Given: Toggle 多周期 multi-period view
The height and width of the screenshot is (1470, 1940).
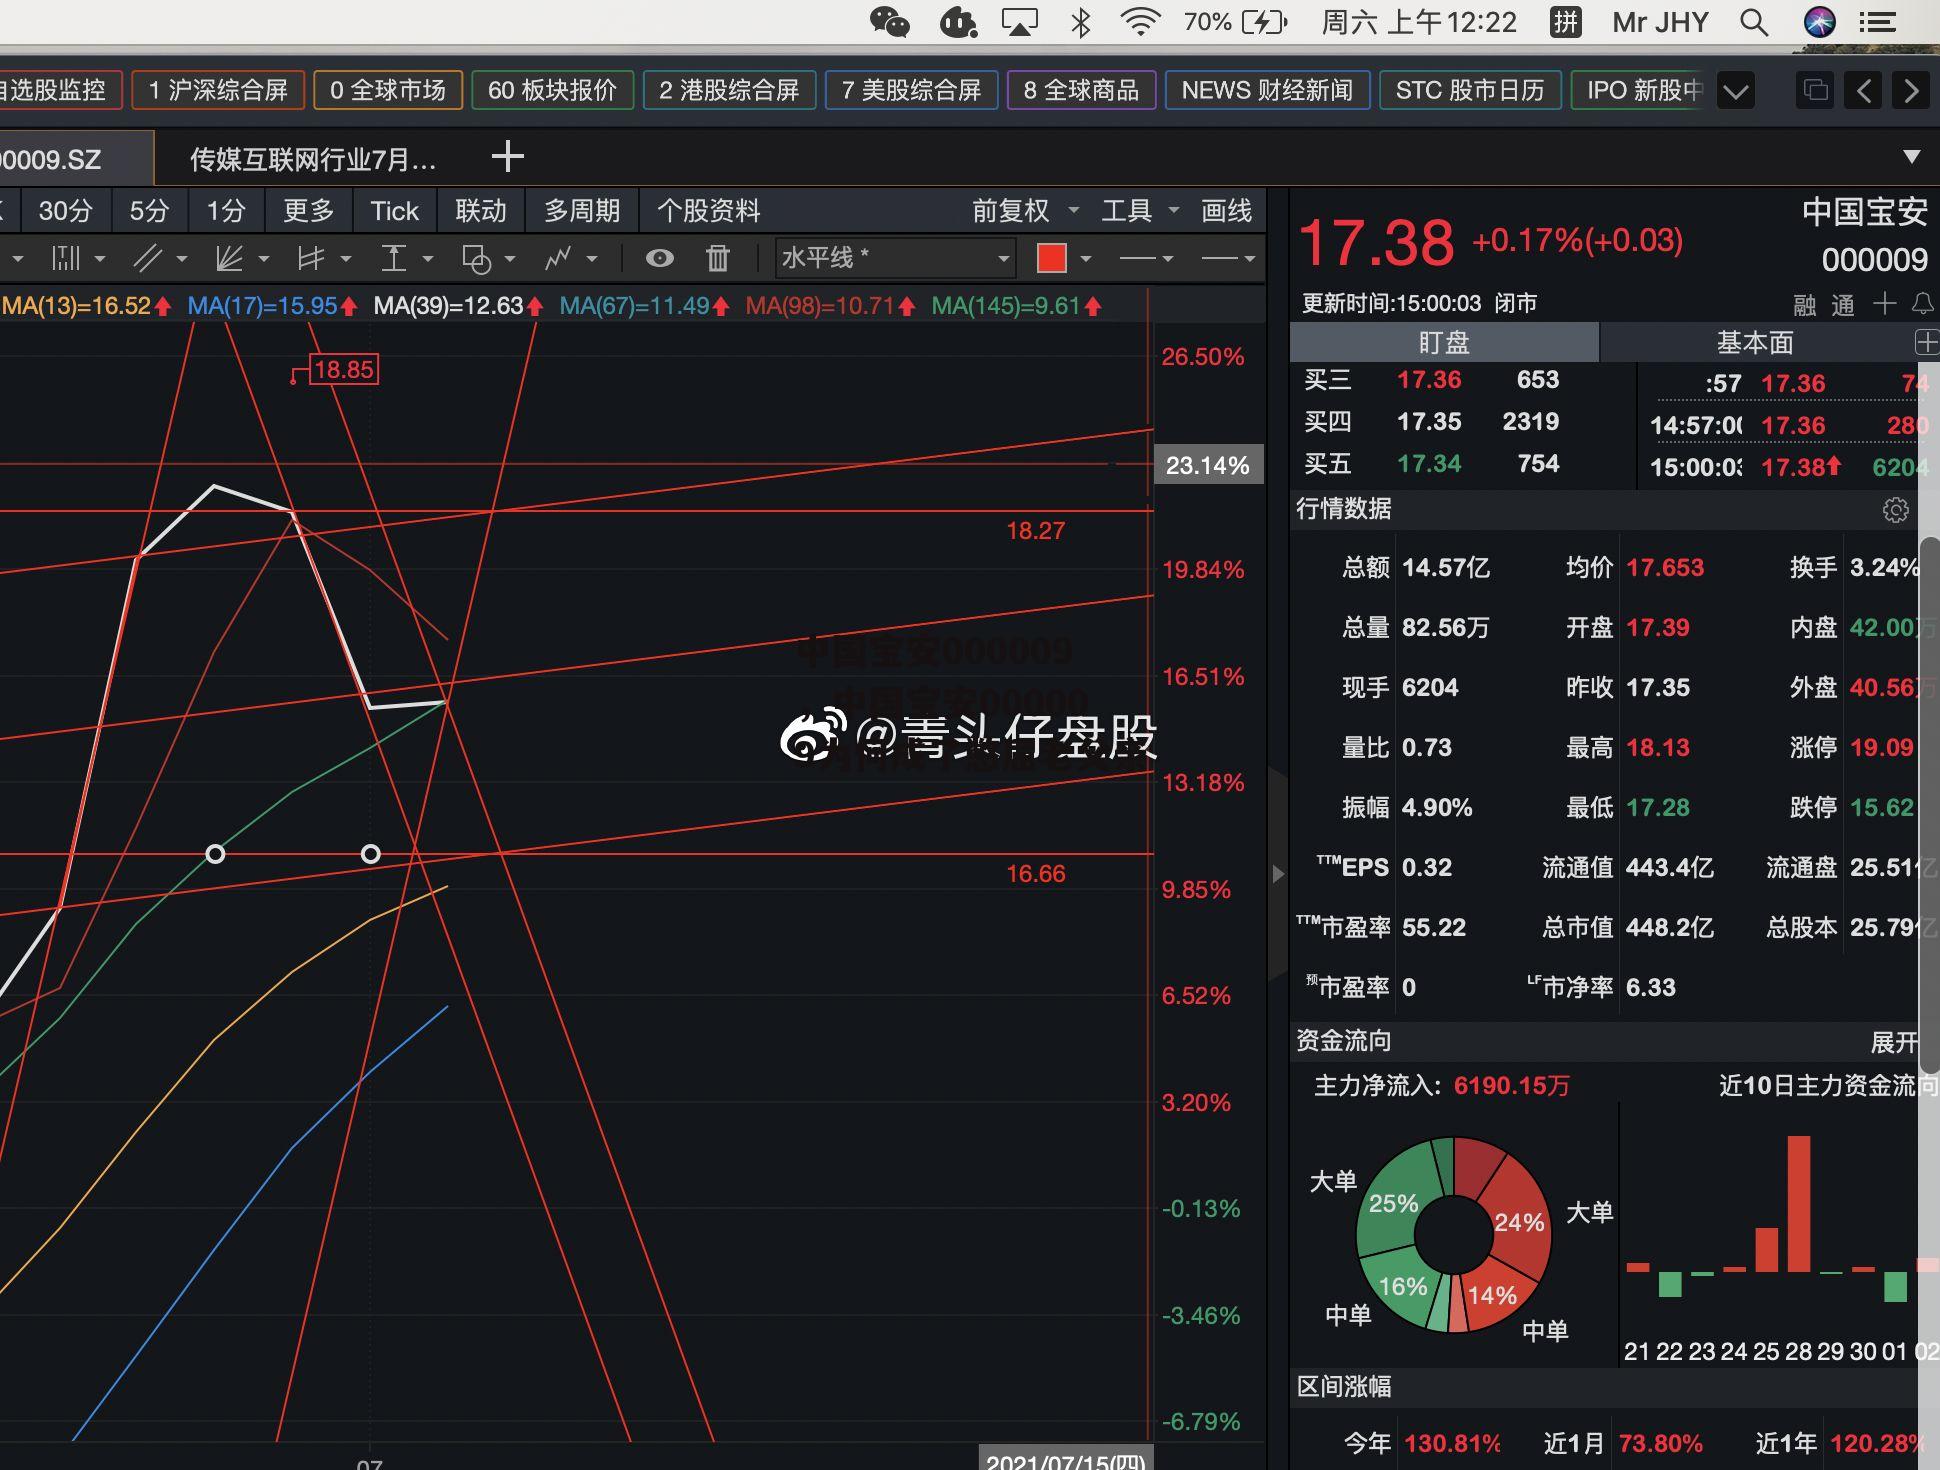Looking at the screenshot, I should (x=582, y=211).
